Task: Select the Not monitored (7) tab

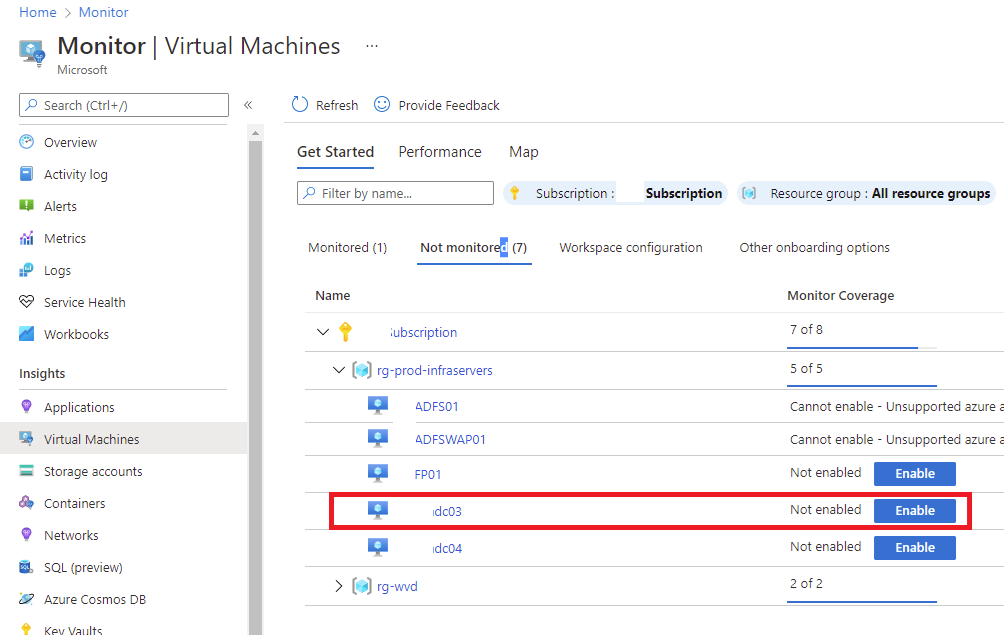Action: (x=473, y=247)
